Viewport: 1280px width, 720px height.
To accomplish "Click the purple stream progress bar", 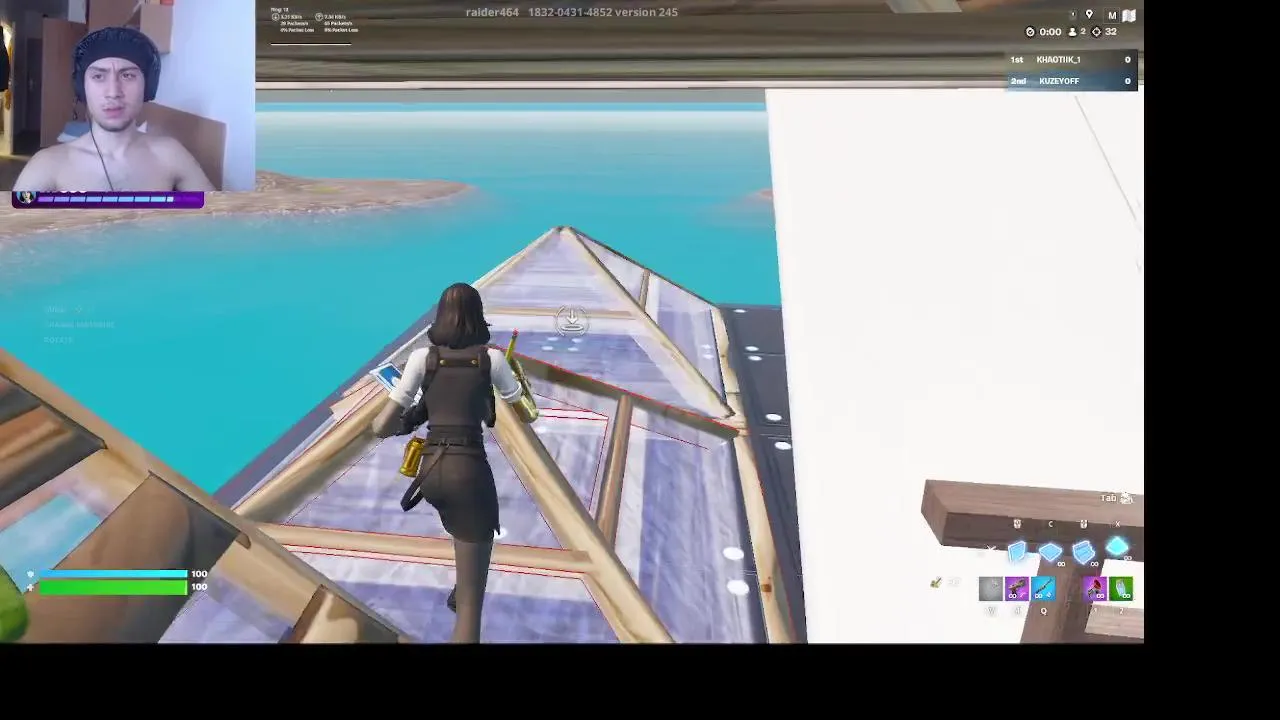I will coord(108,199).
